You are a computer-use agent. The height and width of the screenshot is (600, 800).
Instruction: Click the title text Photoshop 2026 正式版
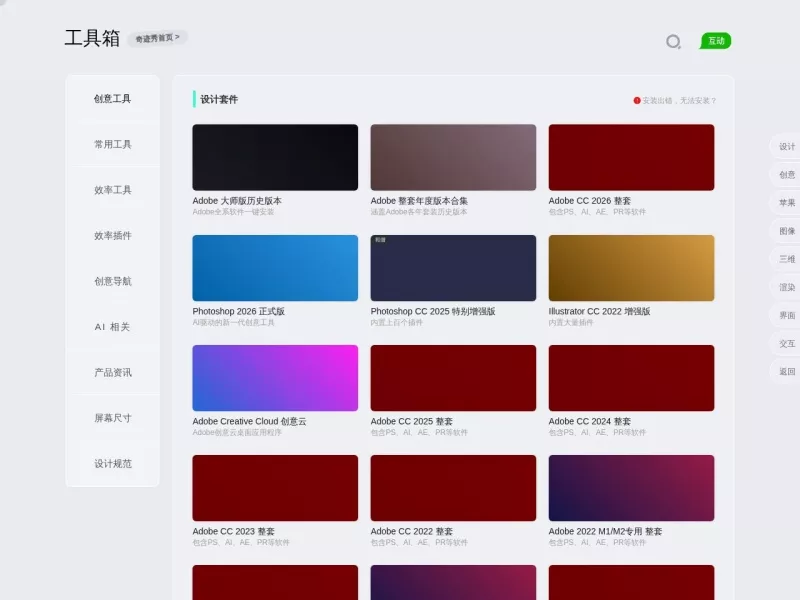pyautogui.click(x=238, y=311)
